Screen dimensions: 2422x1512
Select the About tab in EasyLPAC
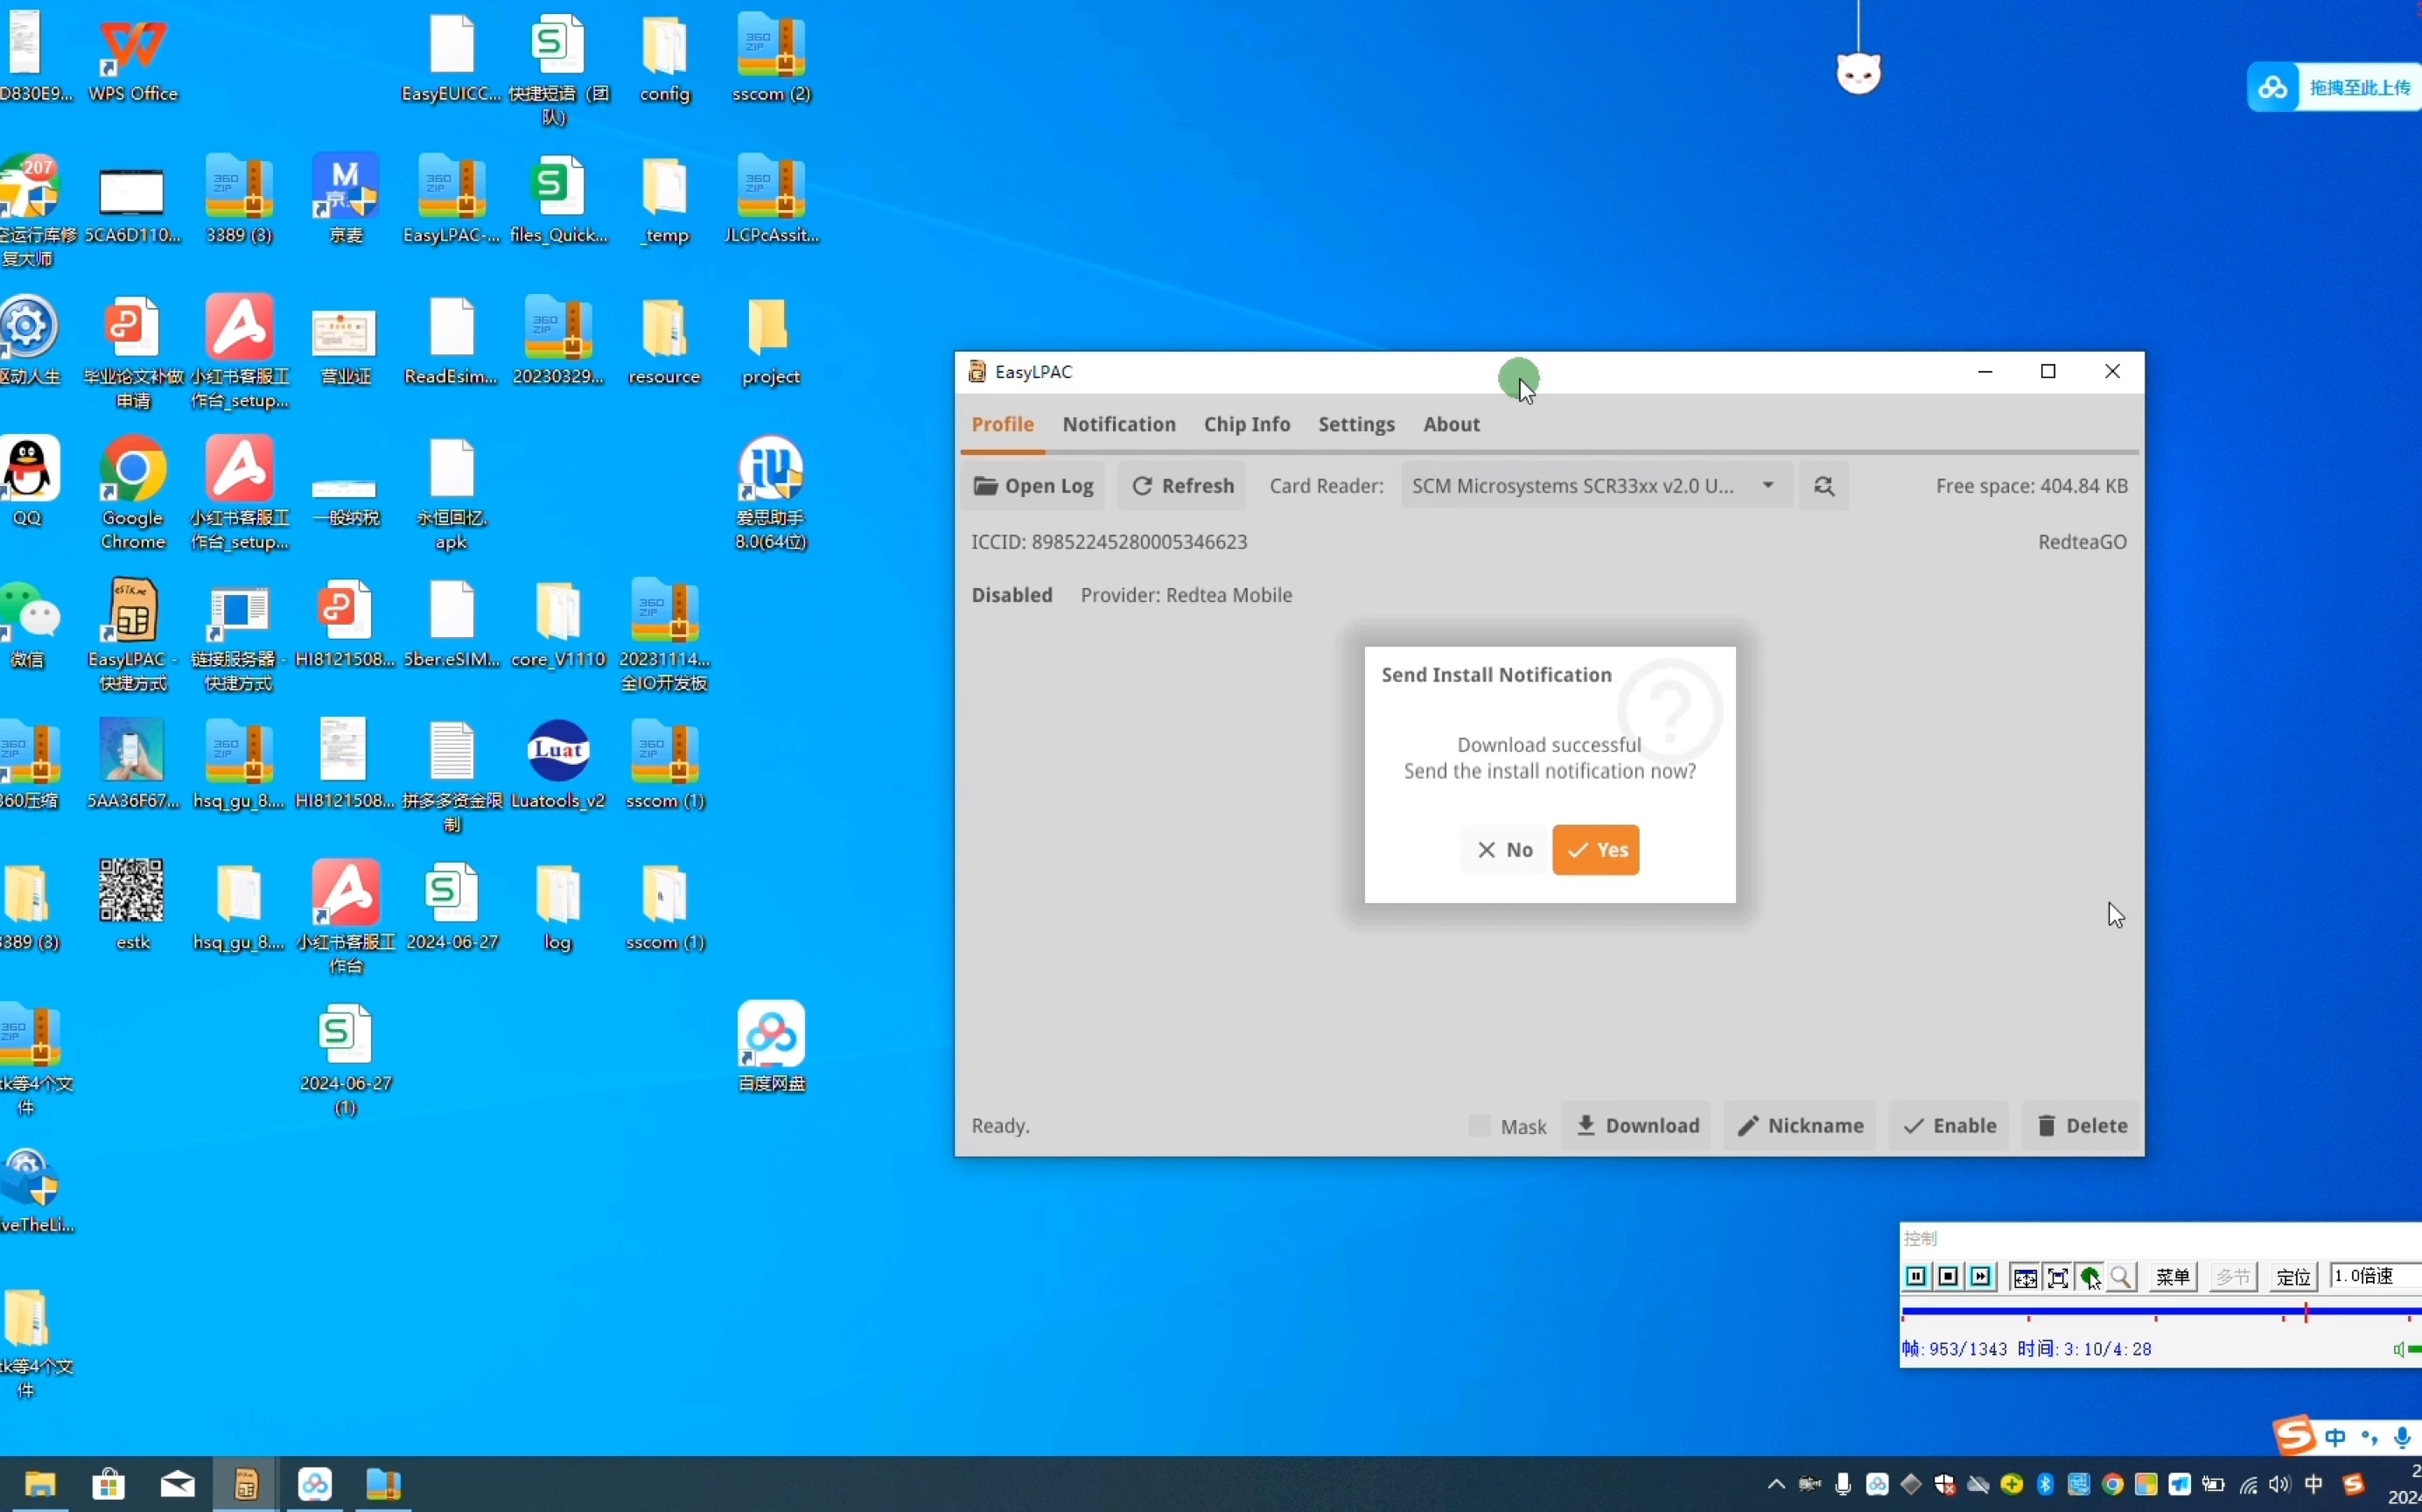coord(1451,423)
